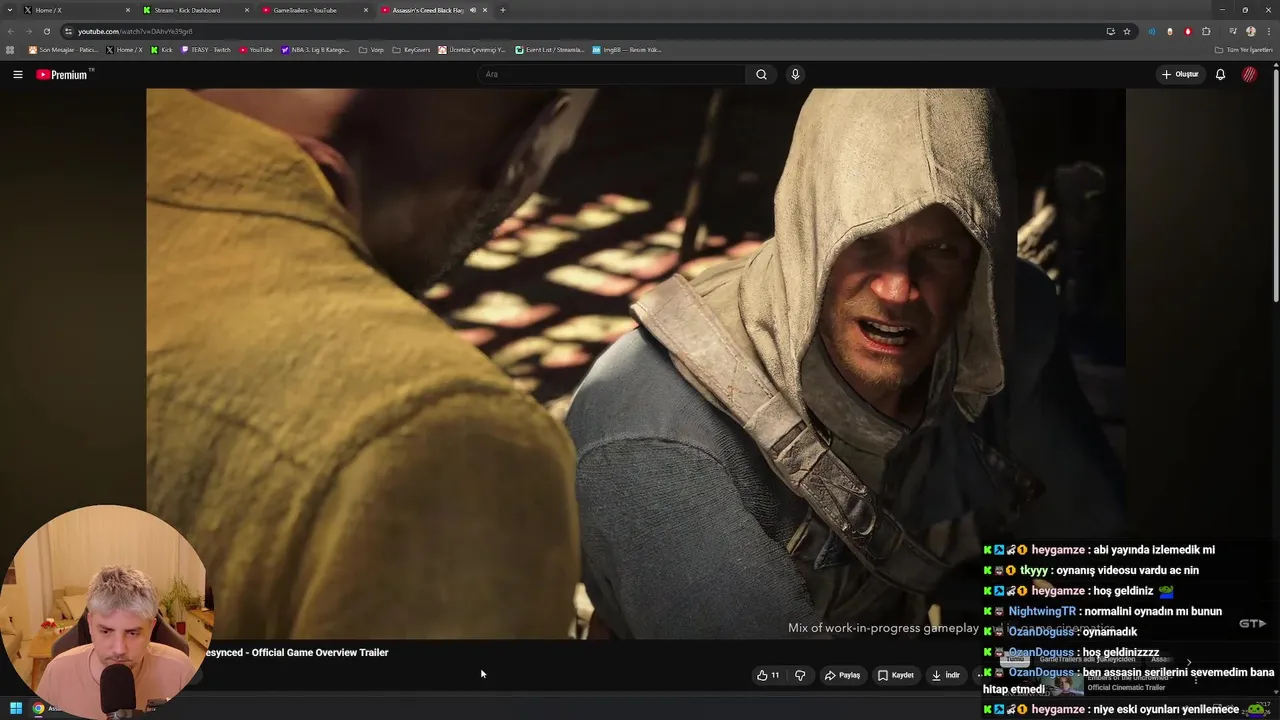This screenshot has height=720, width=1280.
Task: Click the YouTube Premium logo
Action: [x=64, y=74]
